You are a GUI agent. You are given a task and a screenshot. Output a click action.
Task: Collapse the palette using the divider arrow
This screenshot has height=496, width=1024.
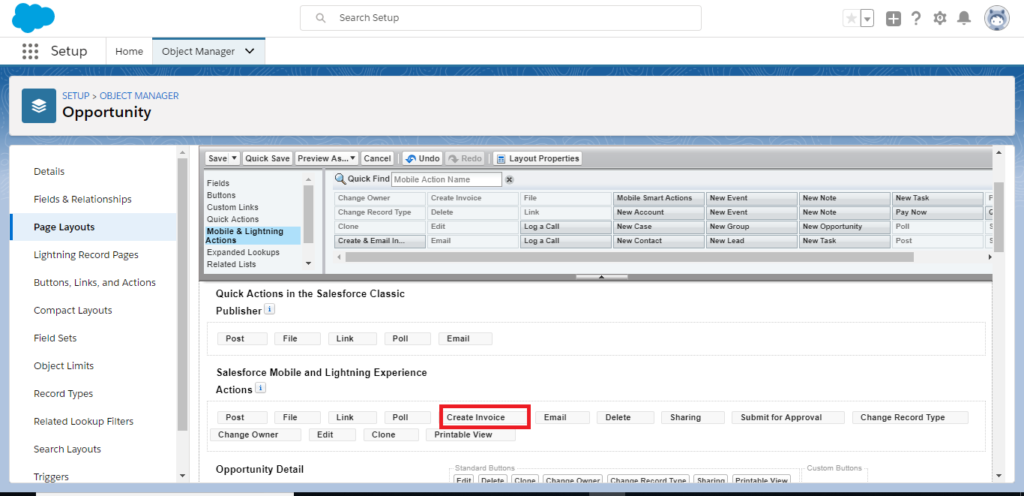click(600, 277)
